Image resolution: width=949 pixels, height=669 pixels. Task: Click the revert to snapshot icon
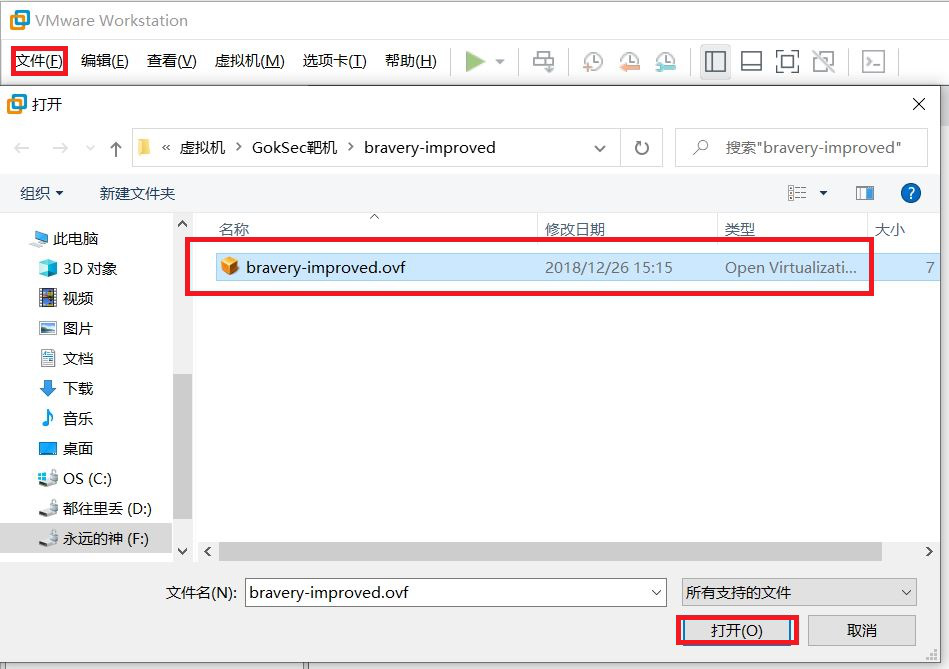click(629, 61)
